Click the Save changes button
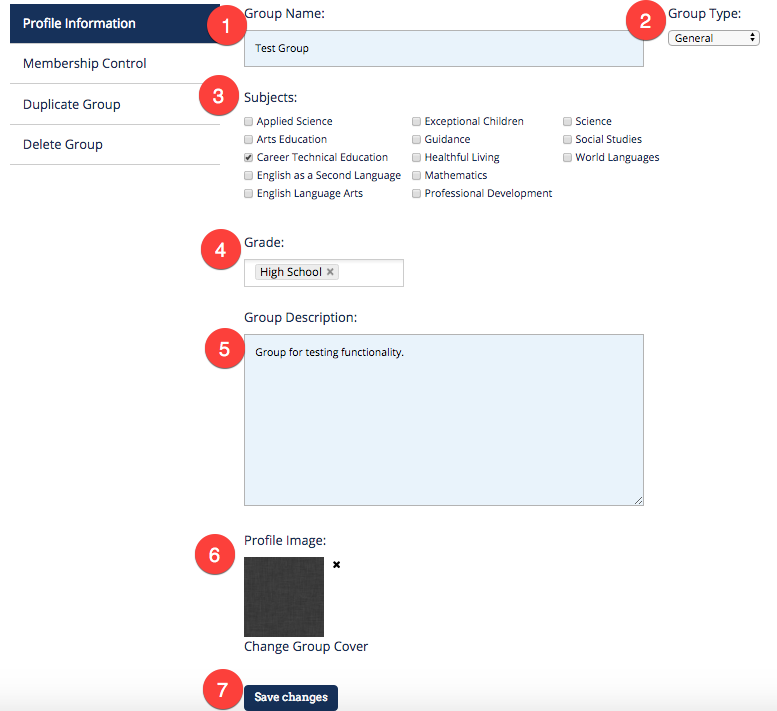The width and height of the screenshot is (777, 711). tap(291, 697)
